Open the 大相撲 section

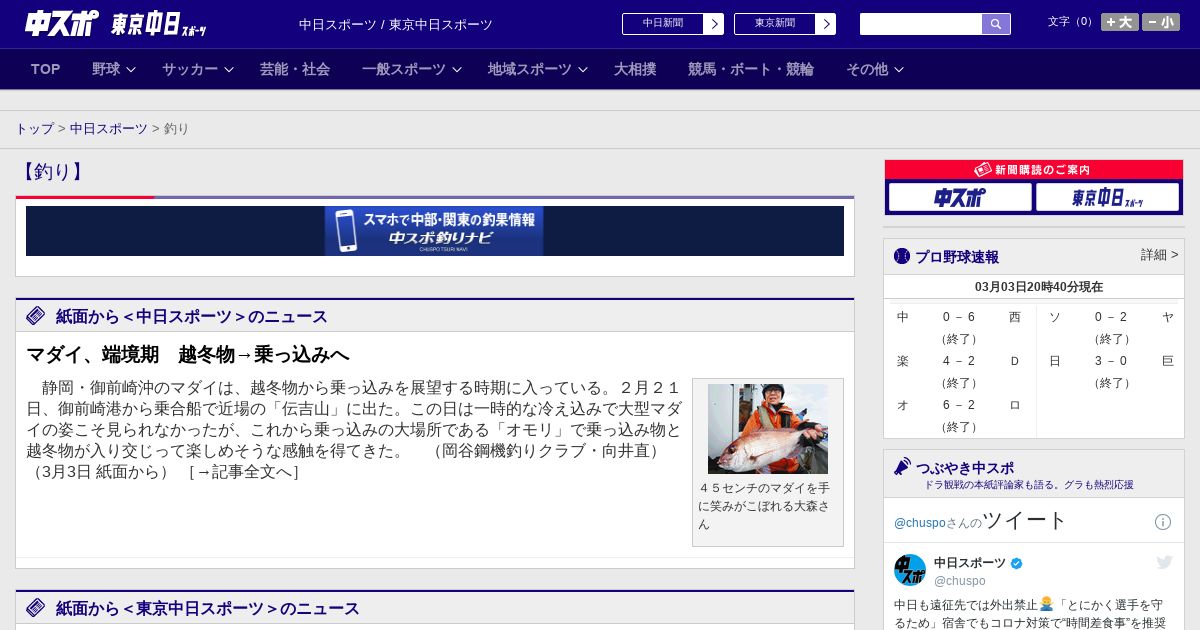point(635,69)
